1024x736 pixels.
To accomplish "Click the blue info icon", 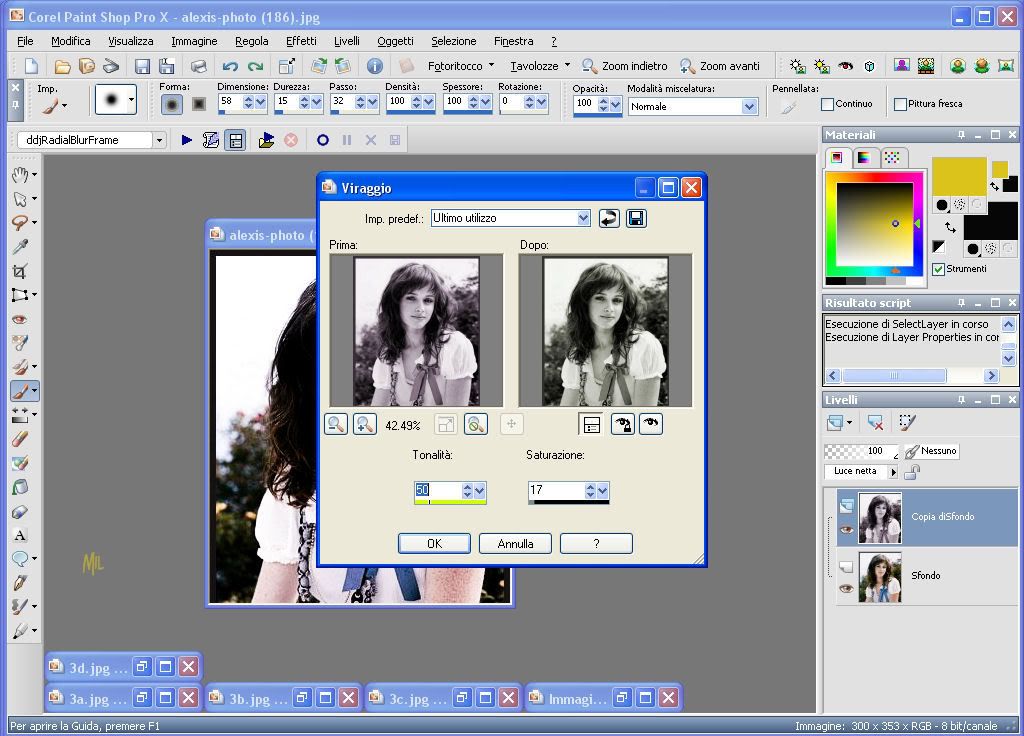I will [374, 66].
